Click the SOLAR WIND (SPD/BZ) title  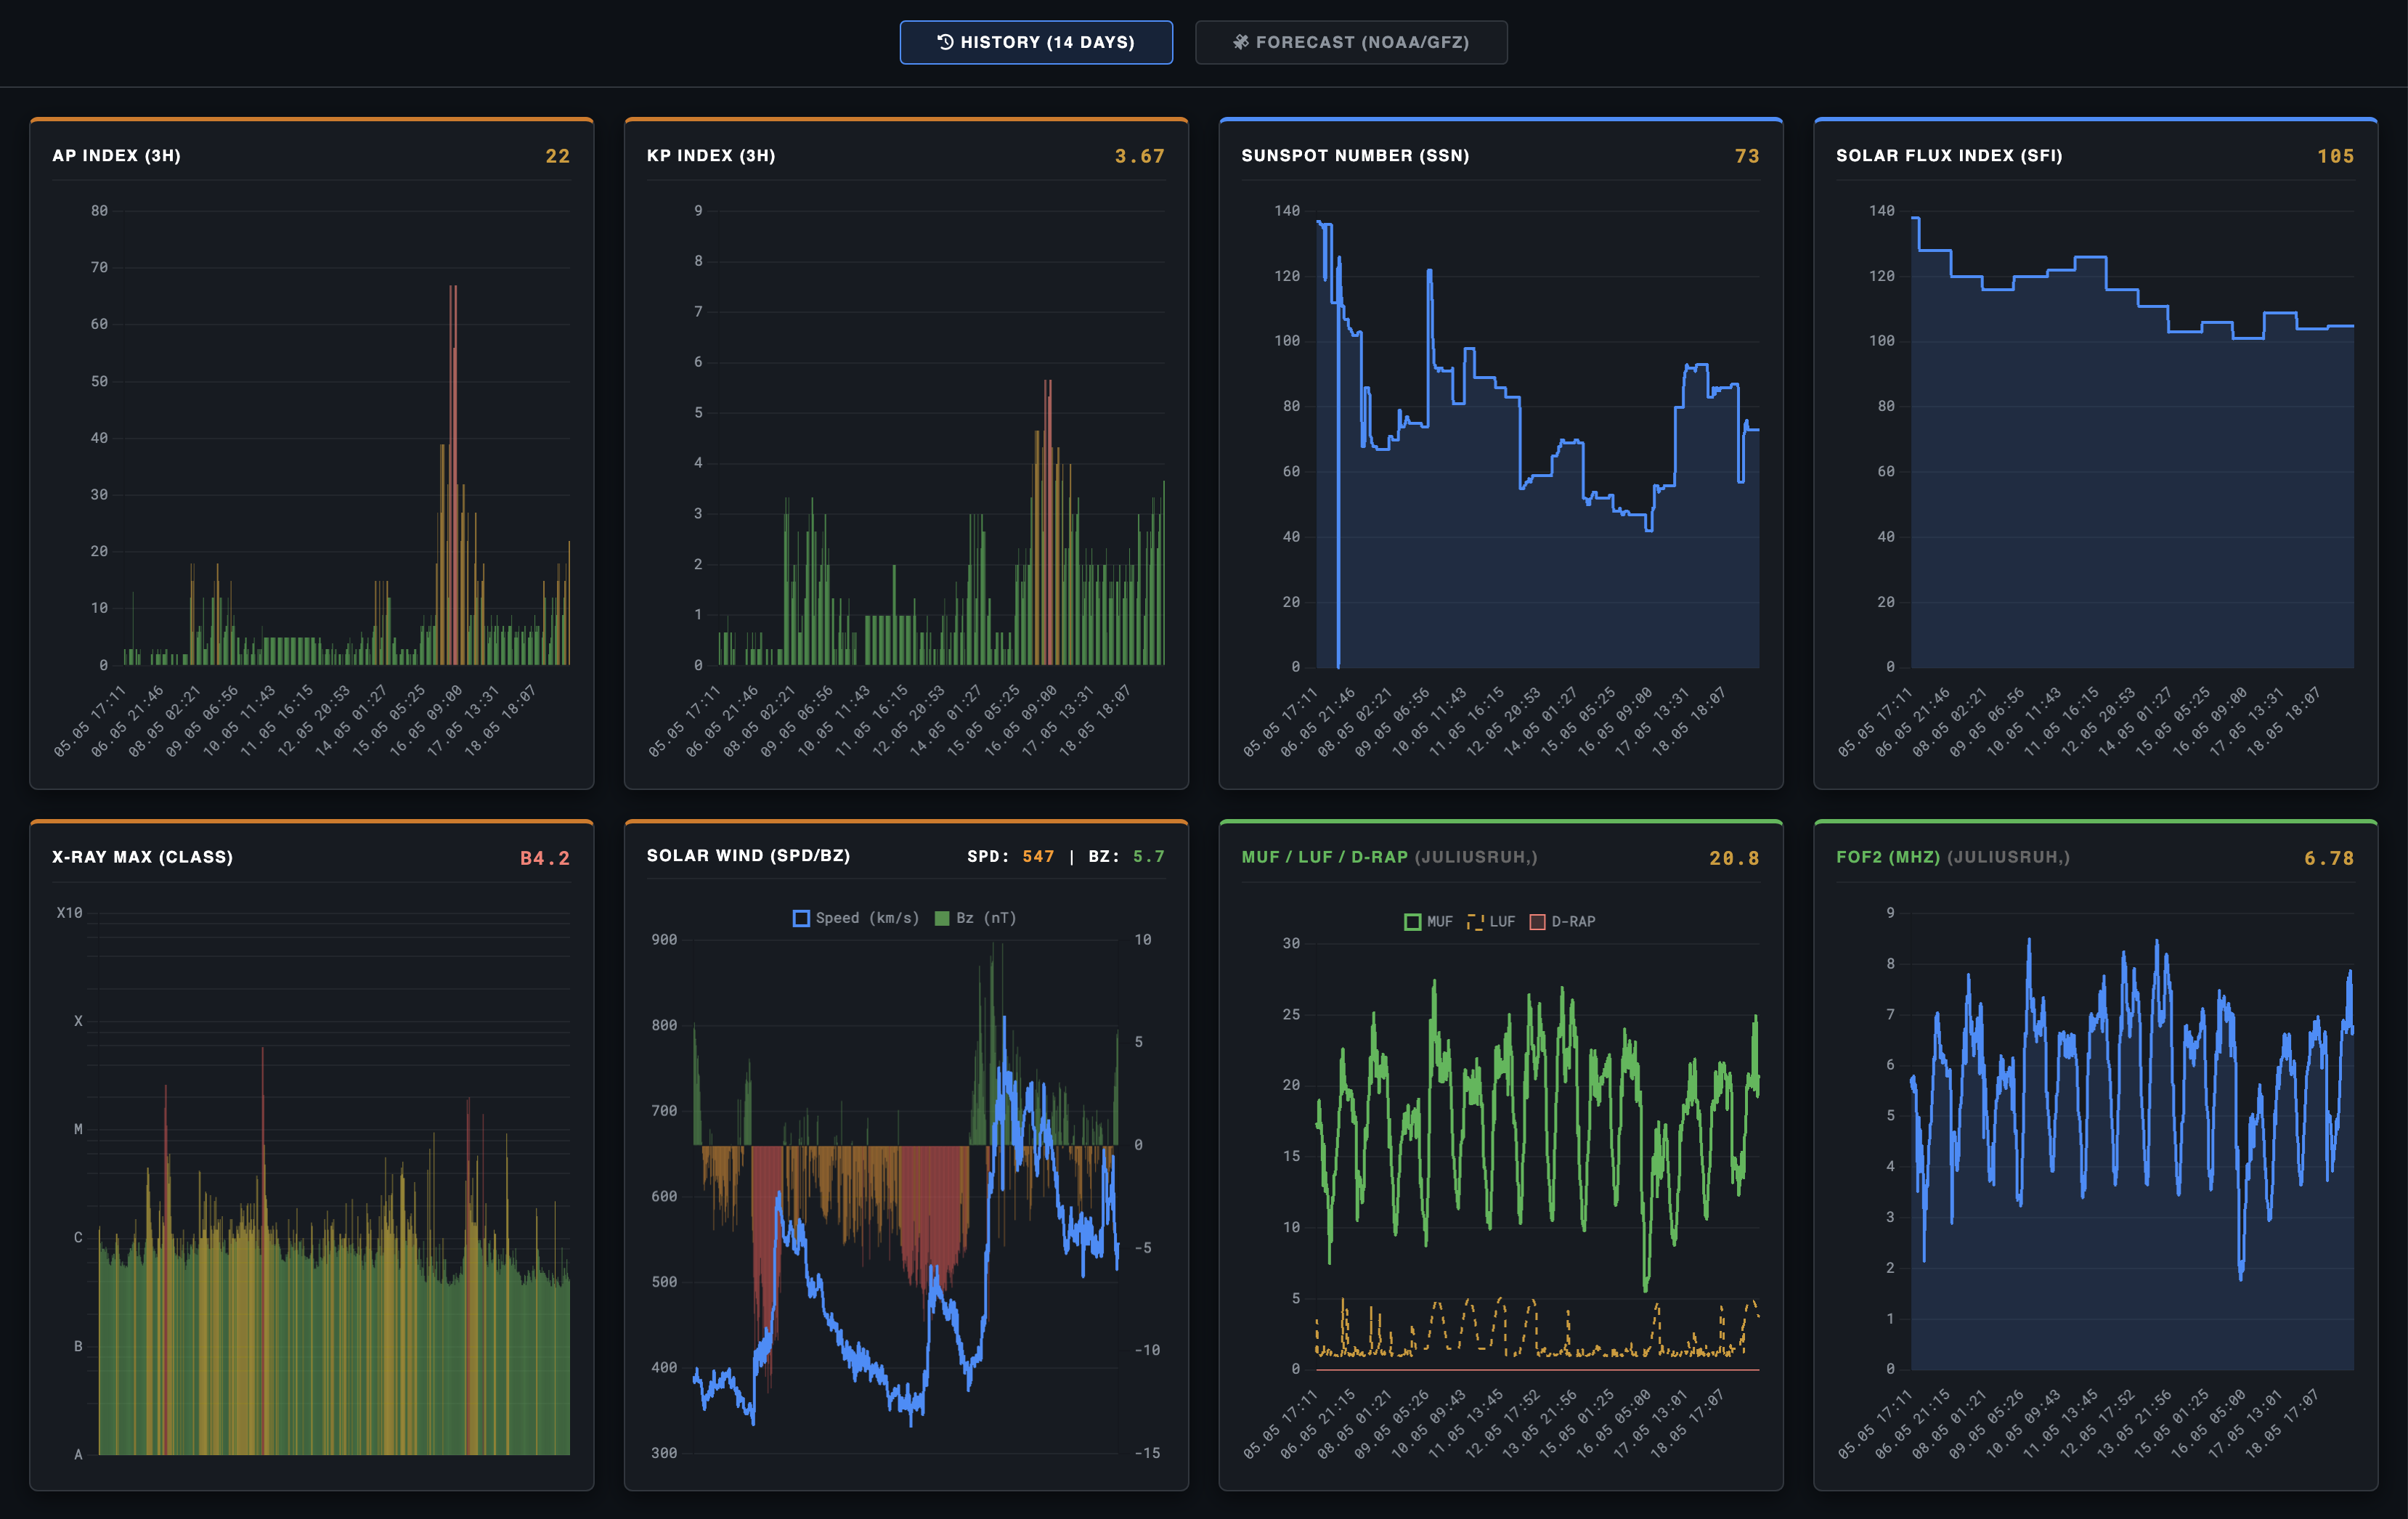click(x=748, y=856)
